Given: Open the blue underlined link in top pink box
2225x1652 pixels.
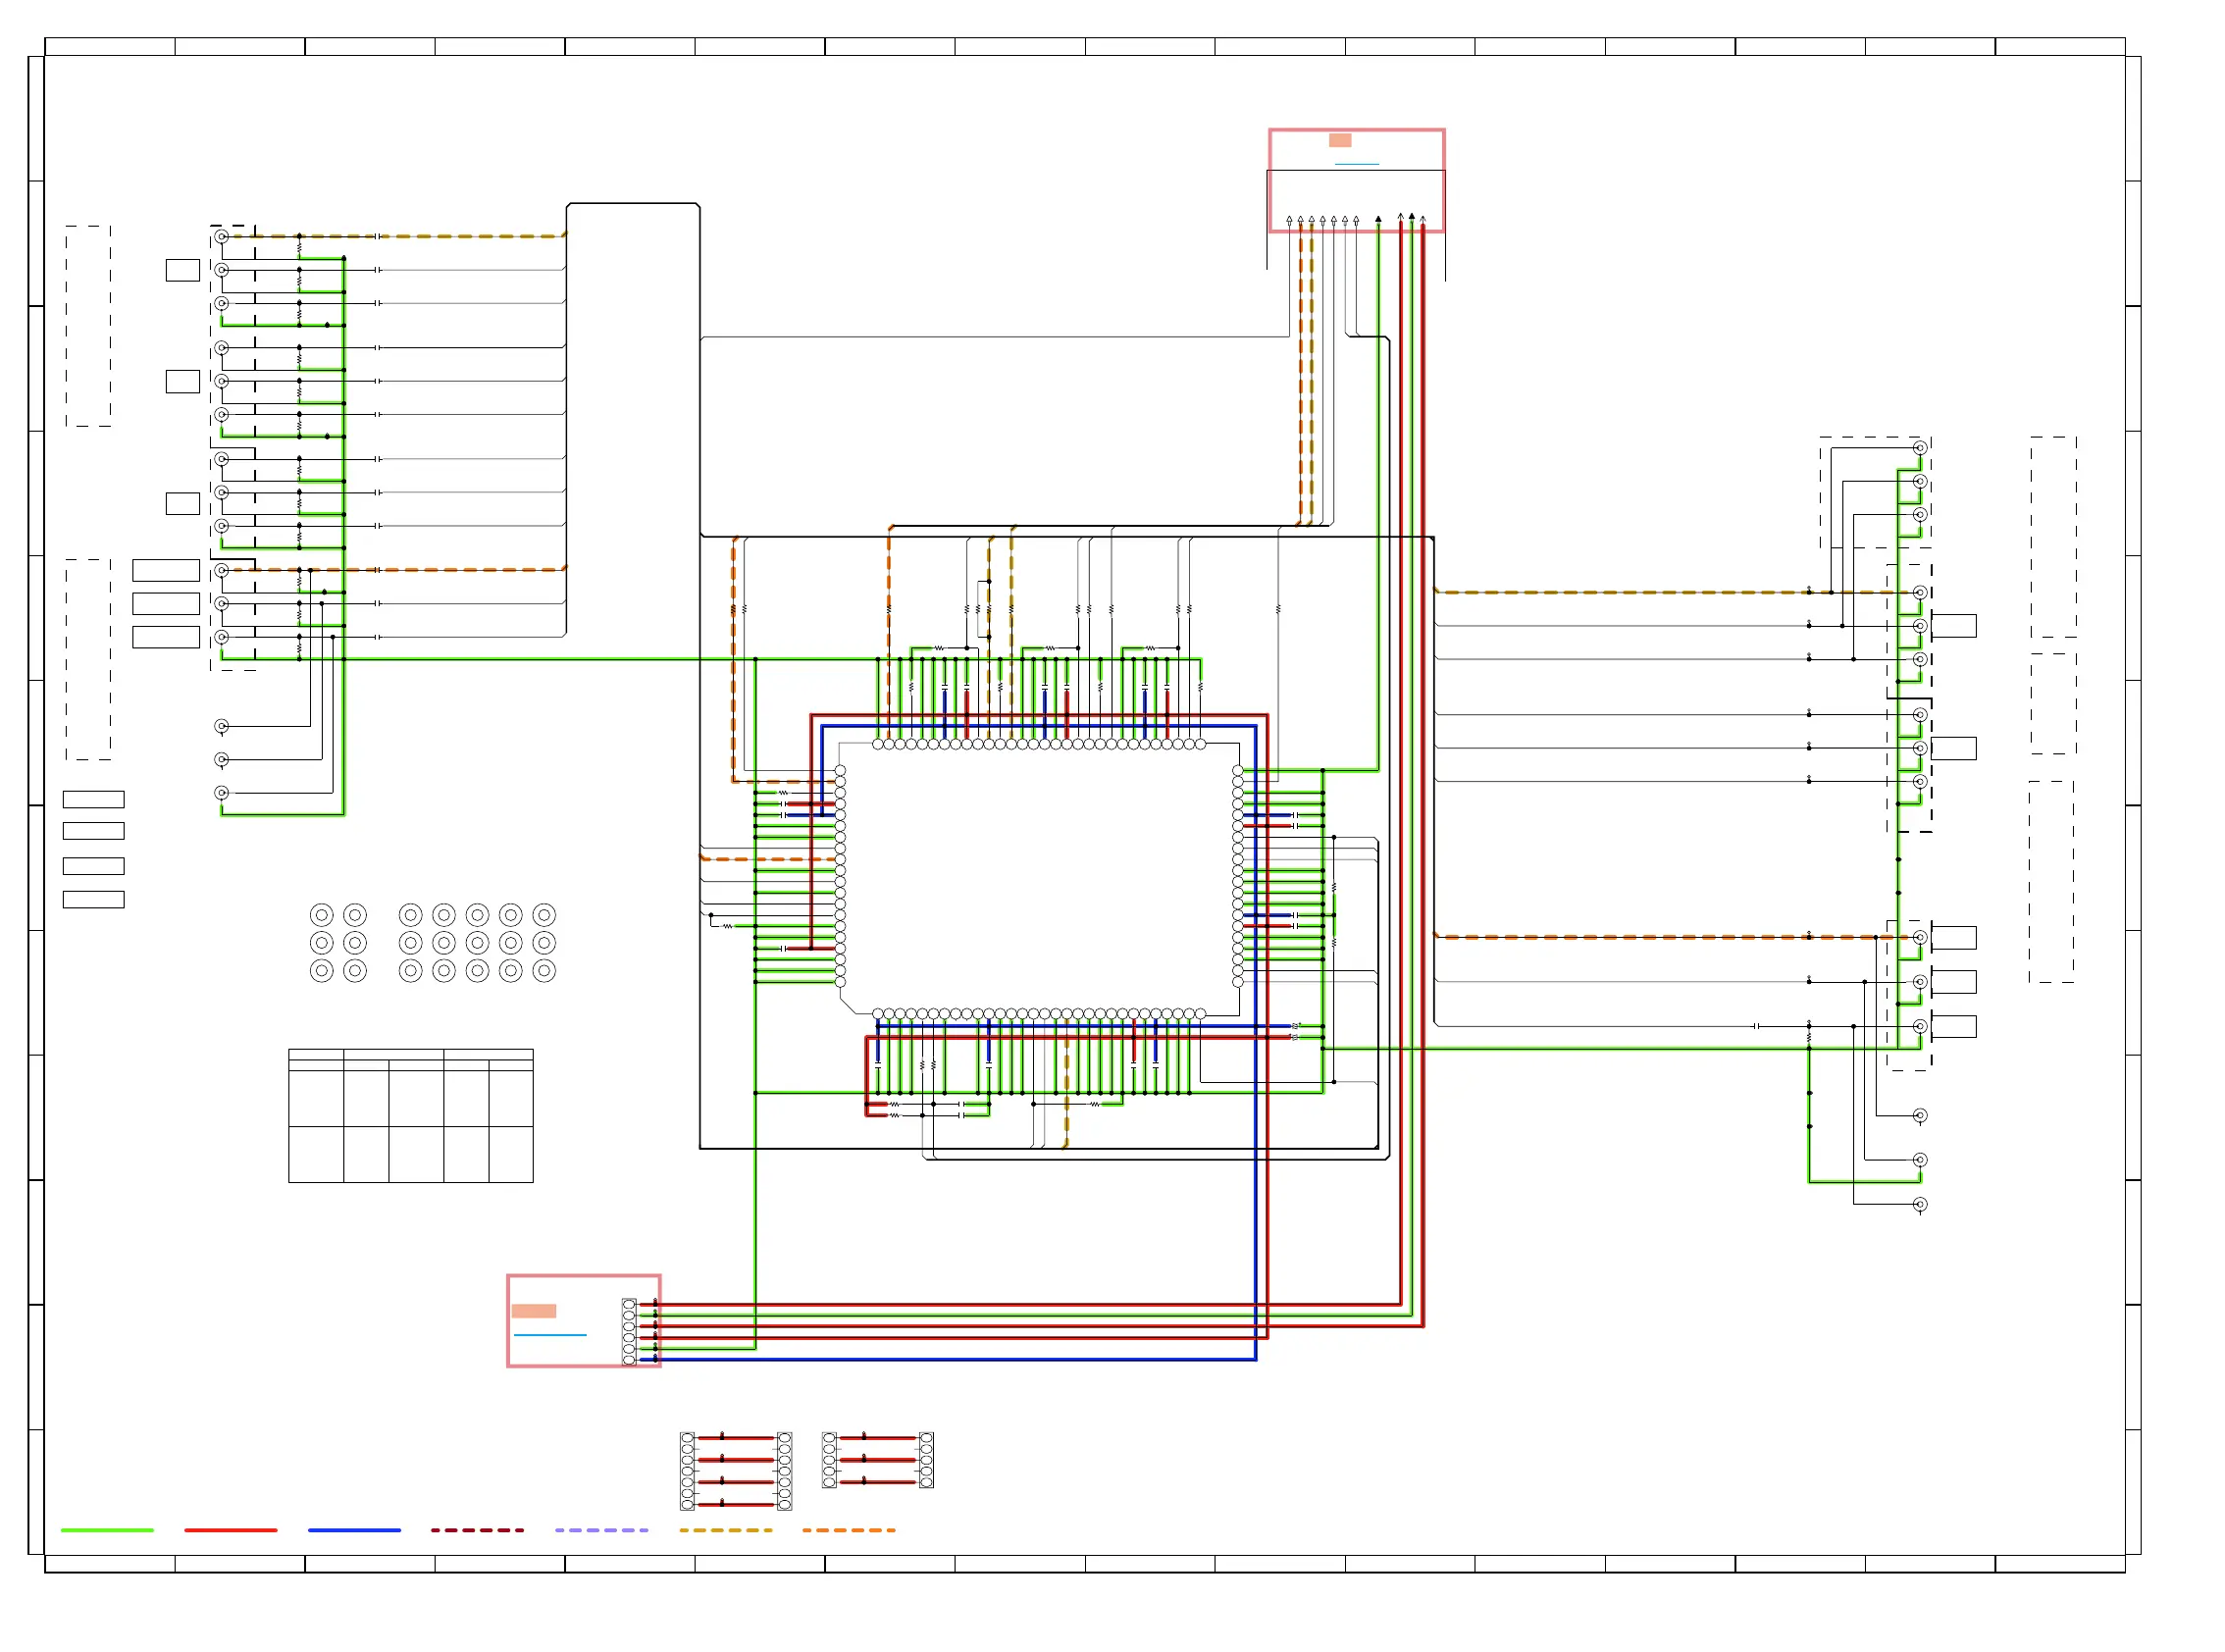Looking at the screenshot, I should click(1356, 164).
